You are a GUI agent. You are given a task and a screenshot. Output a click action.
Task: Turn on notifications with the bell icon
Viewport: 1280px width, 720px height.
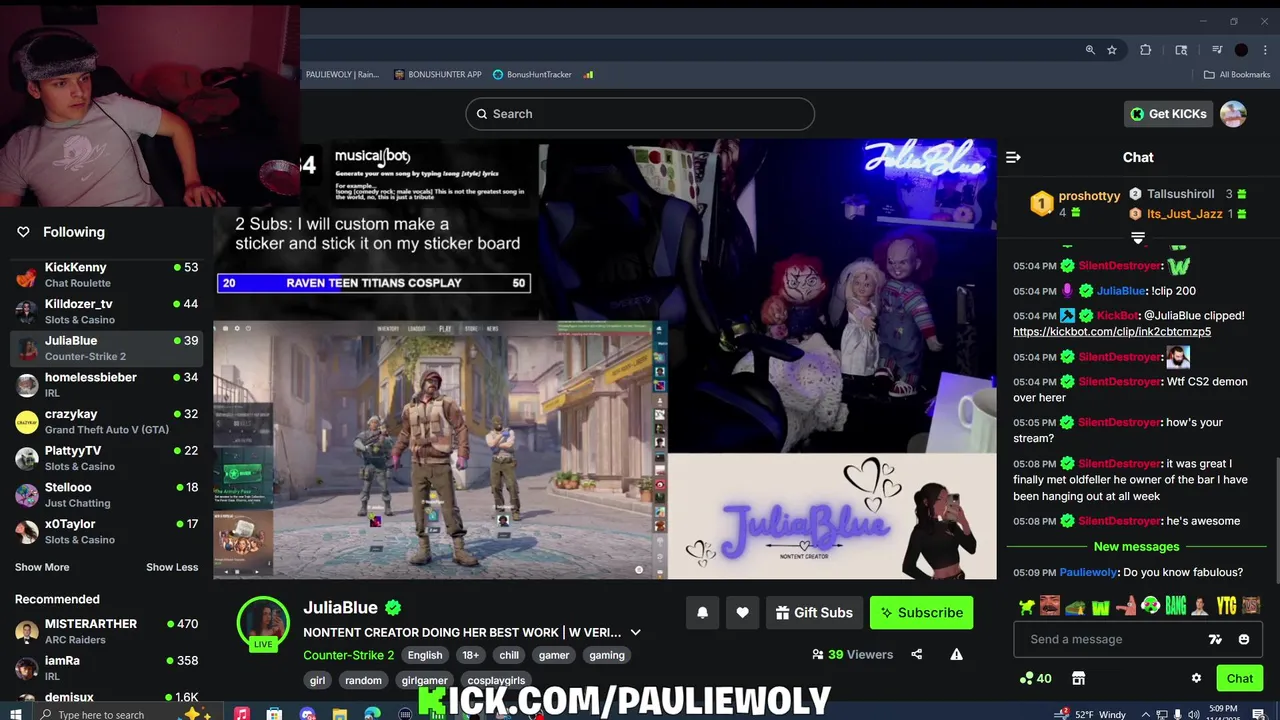pos(702,613)
